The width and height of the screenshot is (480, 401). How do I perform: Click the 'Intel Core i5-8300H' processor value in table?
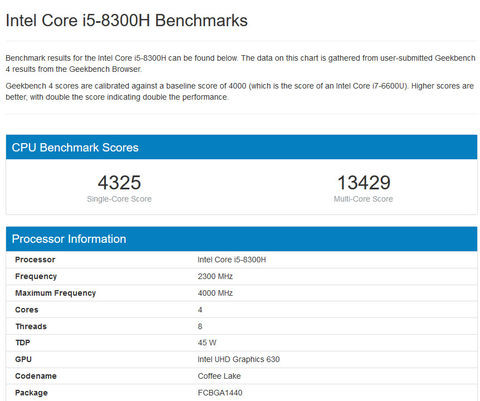tap(232, 260)
